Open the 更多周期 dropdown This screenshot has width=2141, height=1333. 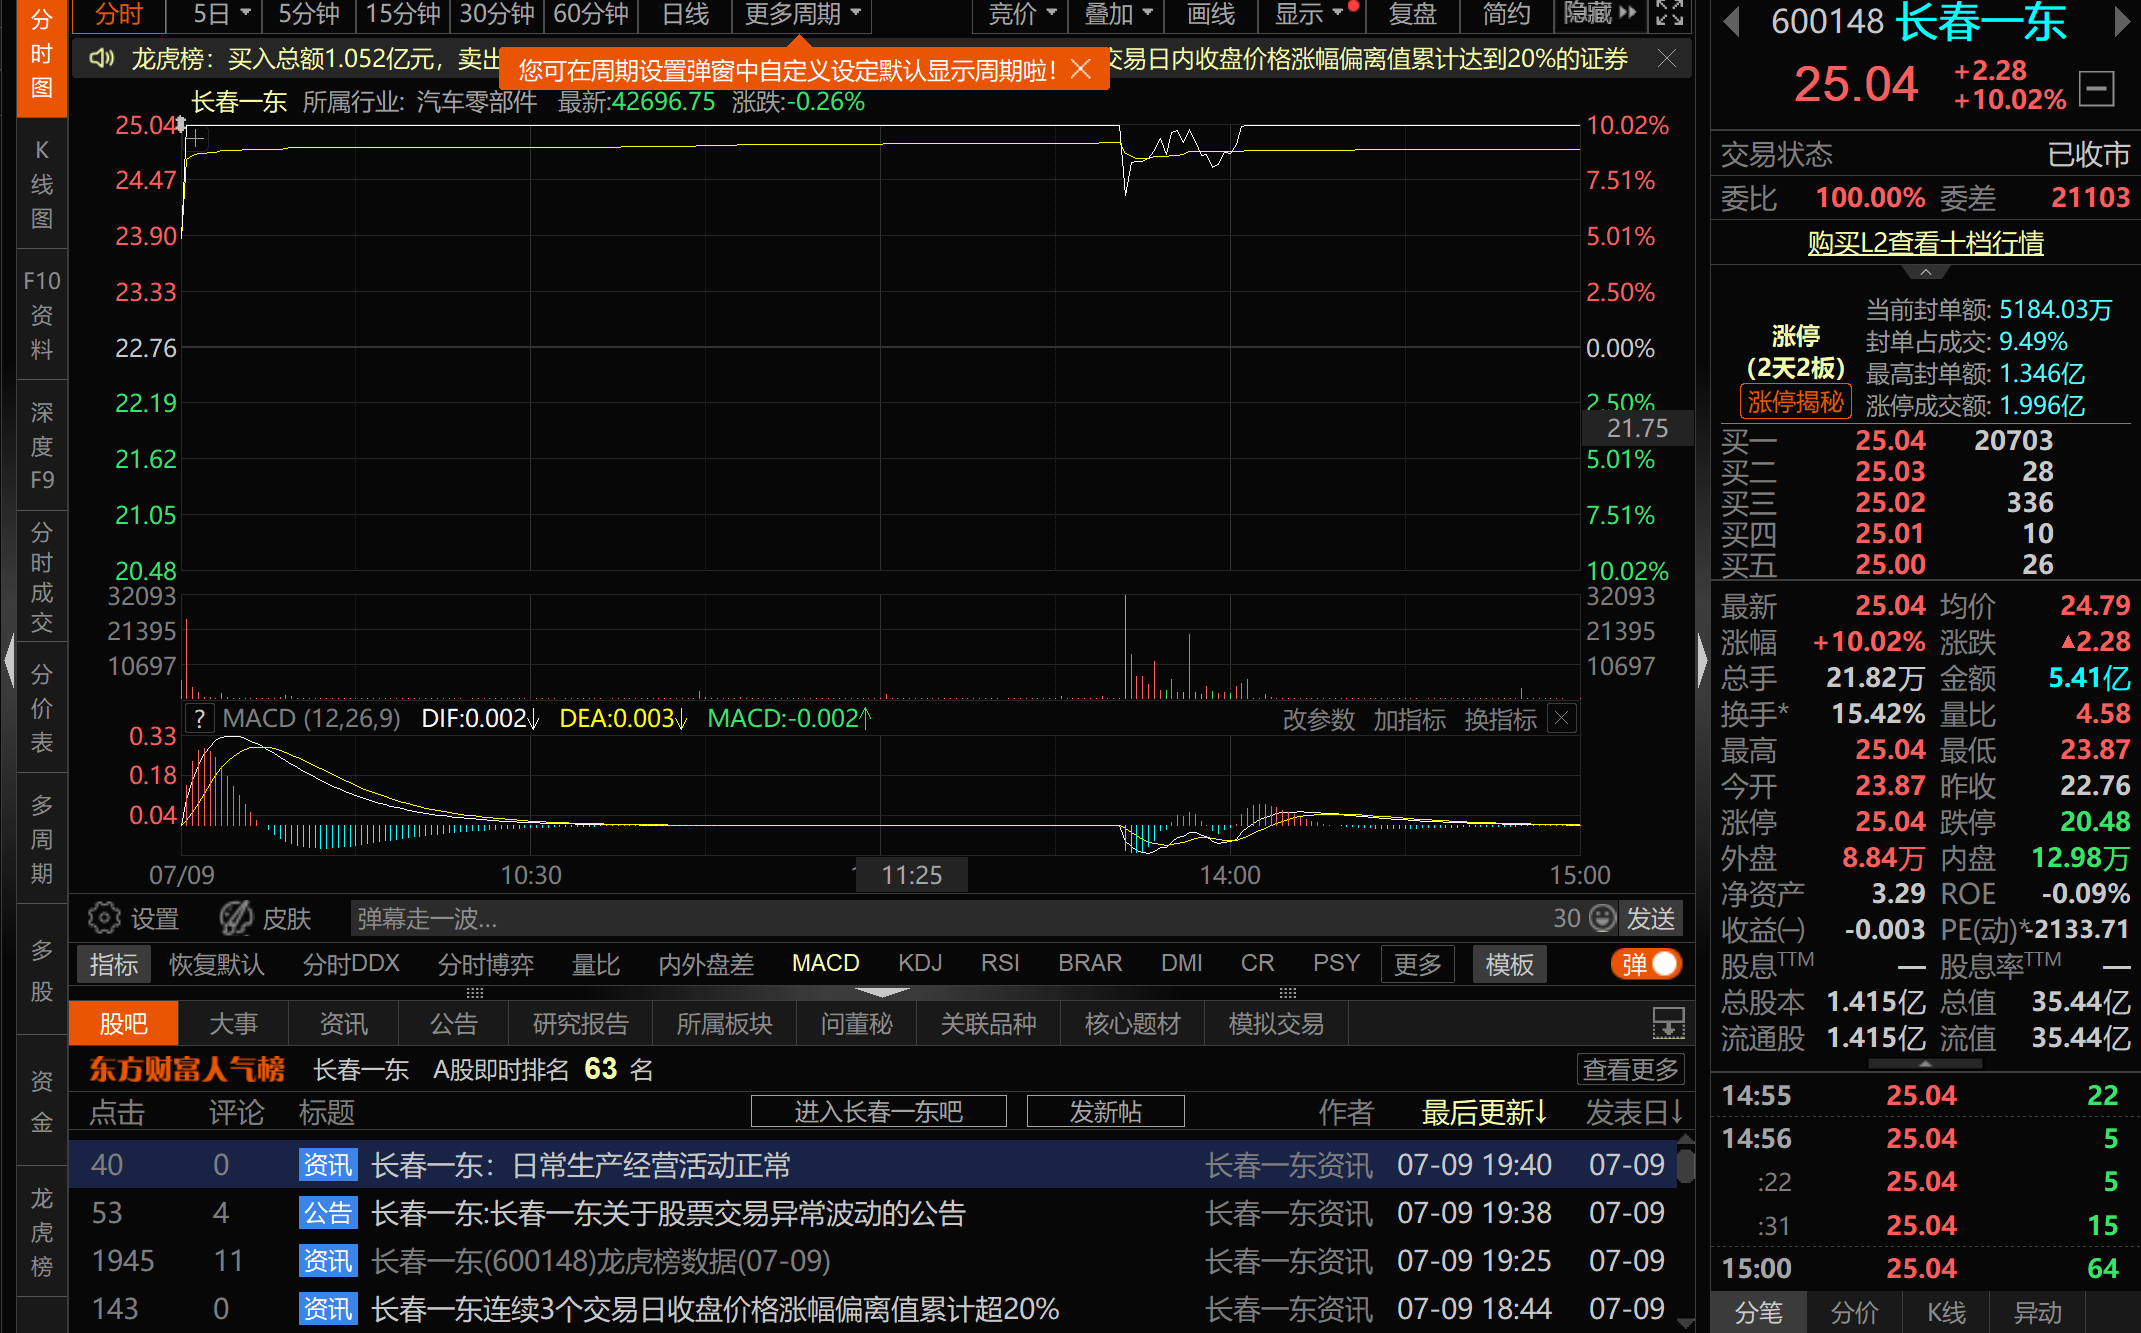coord(802,14)
